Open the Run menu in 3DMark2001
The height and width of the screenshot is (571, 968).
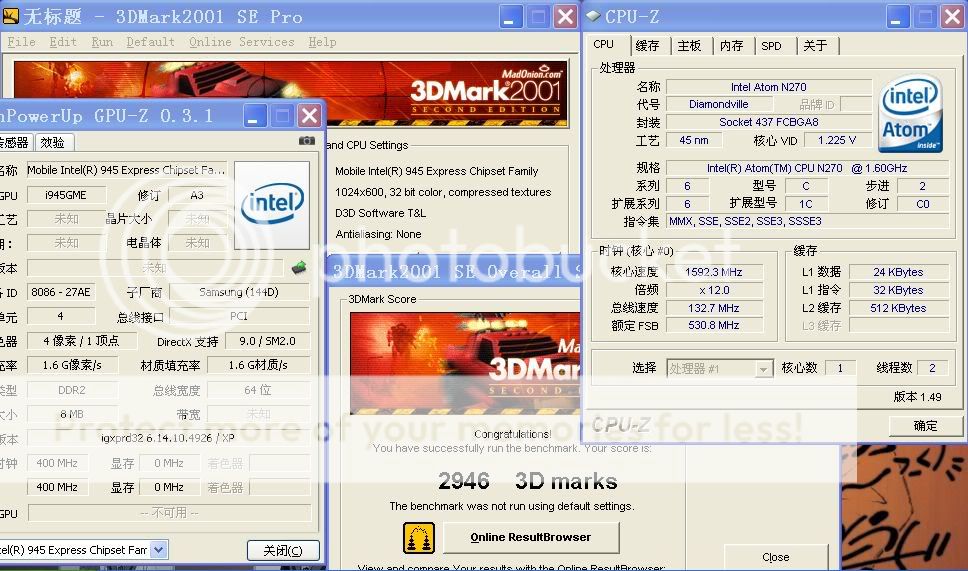102,42
